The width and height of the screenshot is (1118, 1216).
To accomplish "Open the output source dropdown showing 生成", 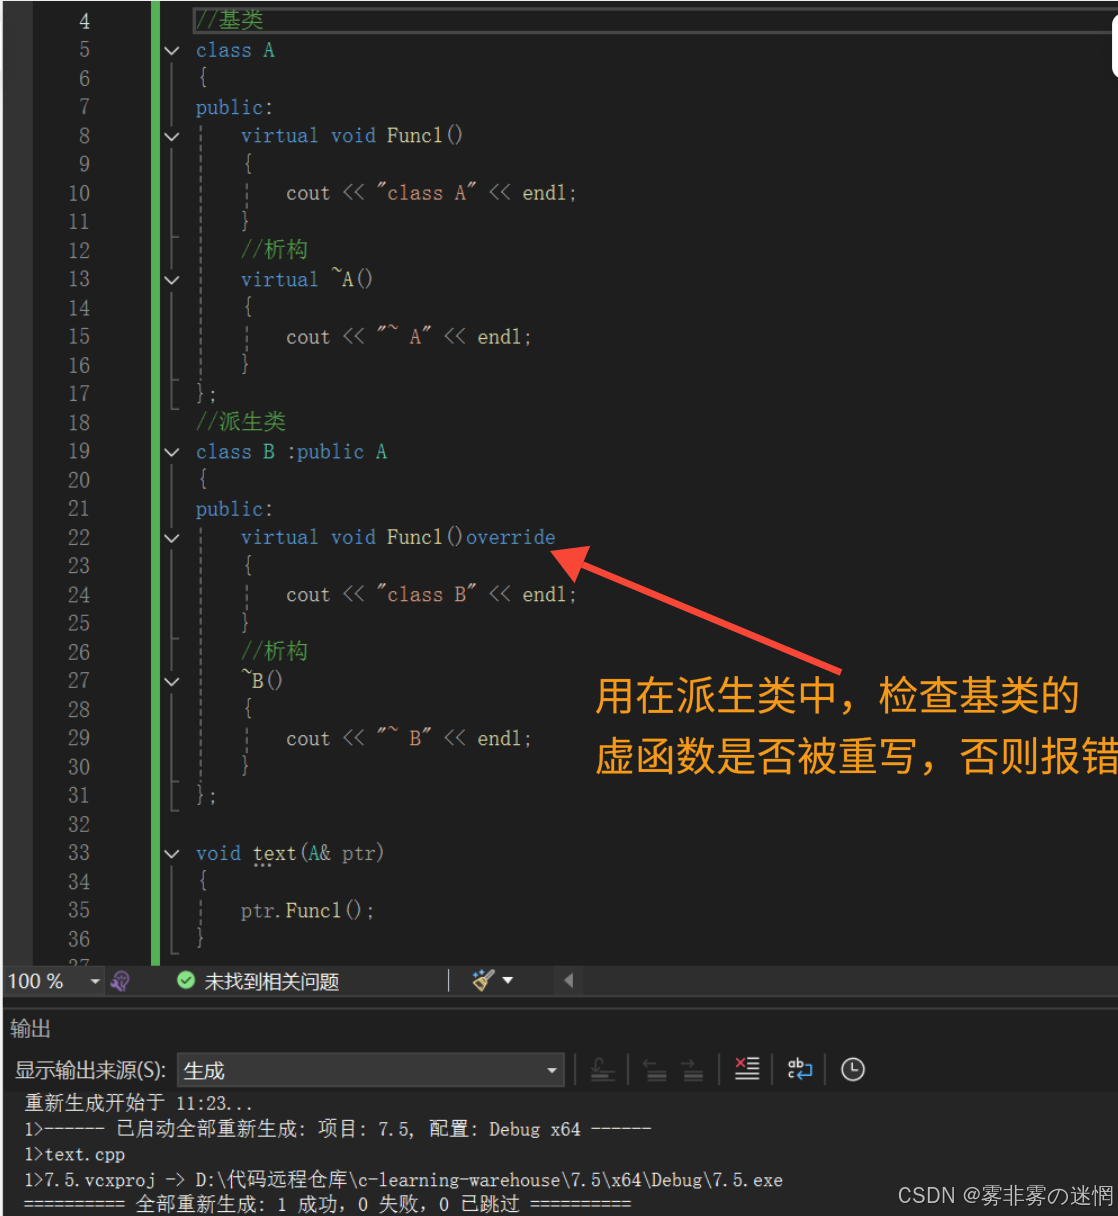I will (x=370, y=1070).
